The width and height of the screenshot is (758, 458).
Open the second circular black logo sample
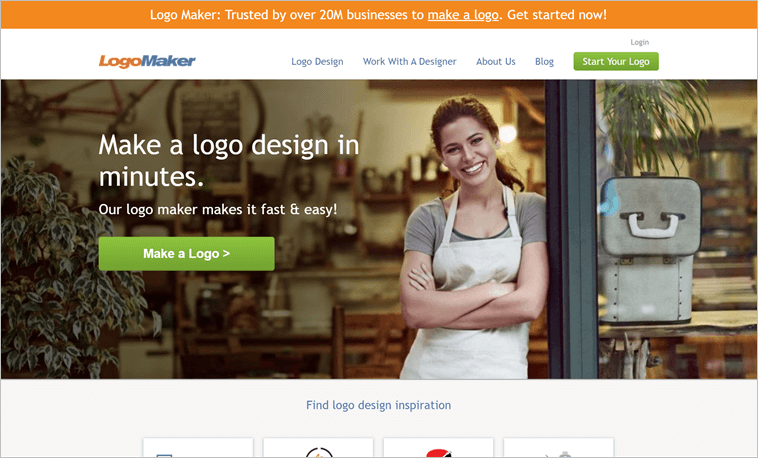tap(318, 449)
